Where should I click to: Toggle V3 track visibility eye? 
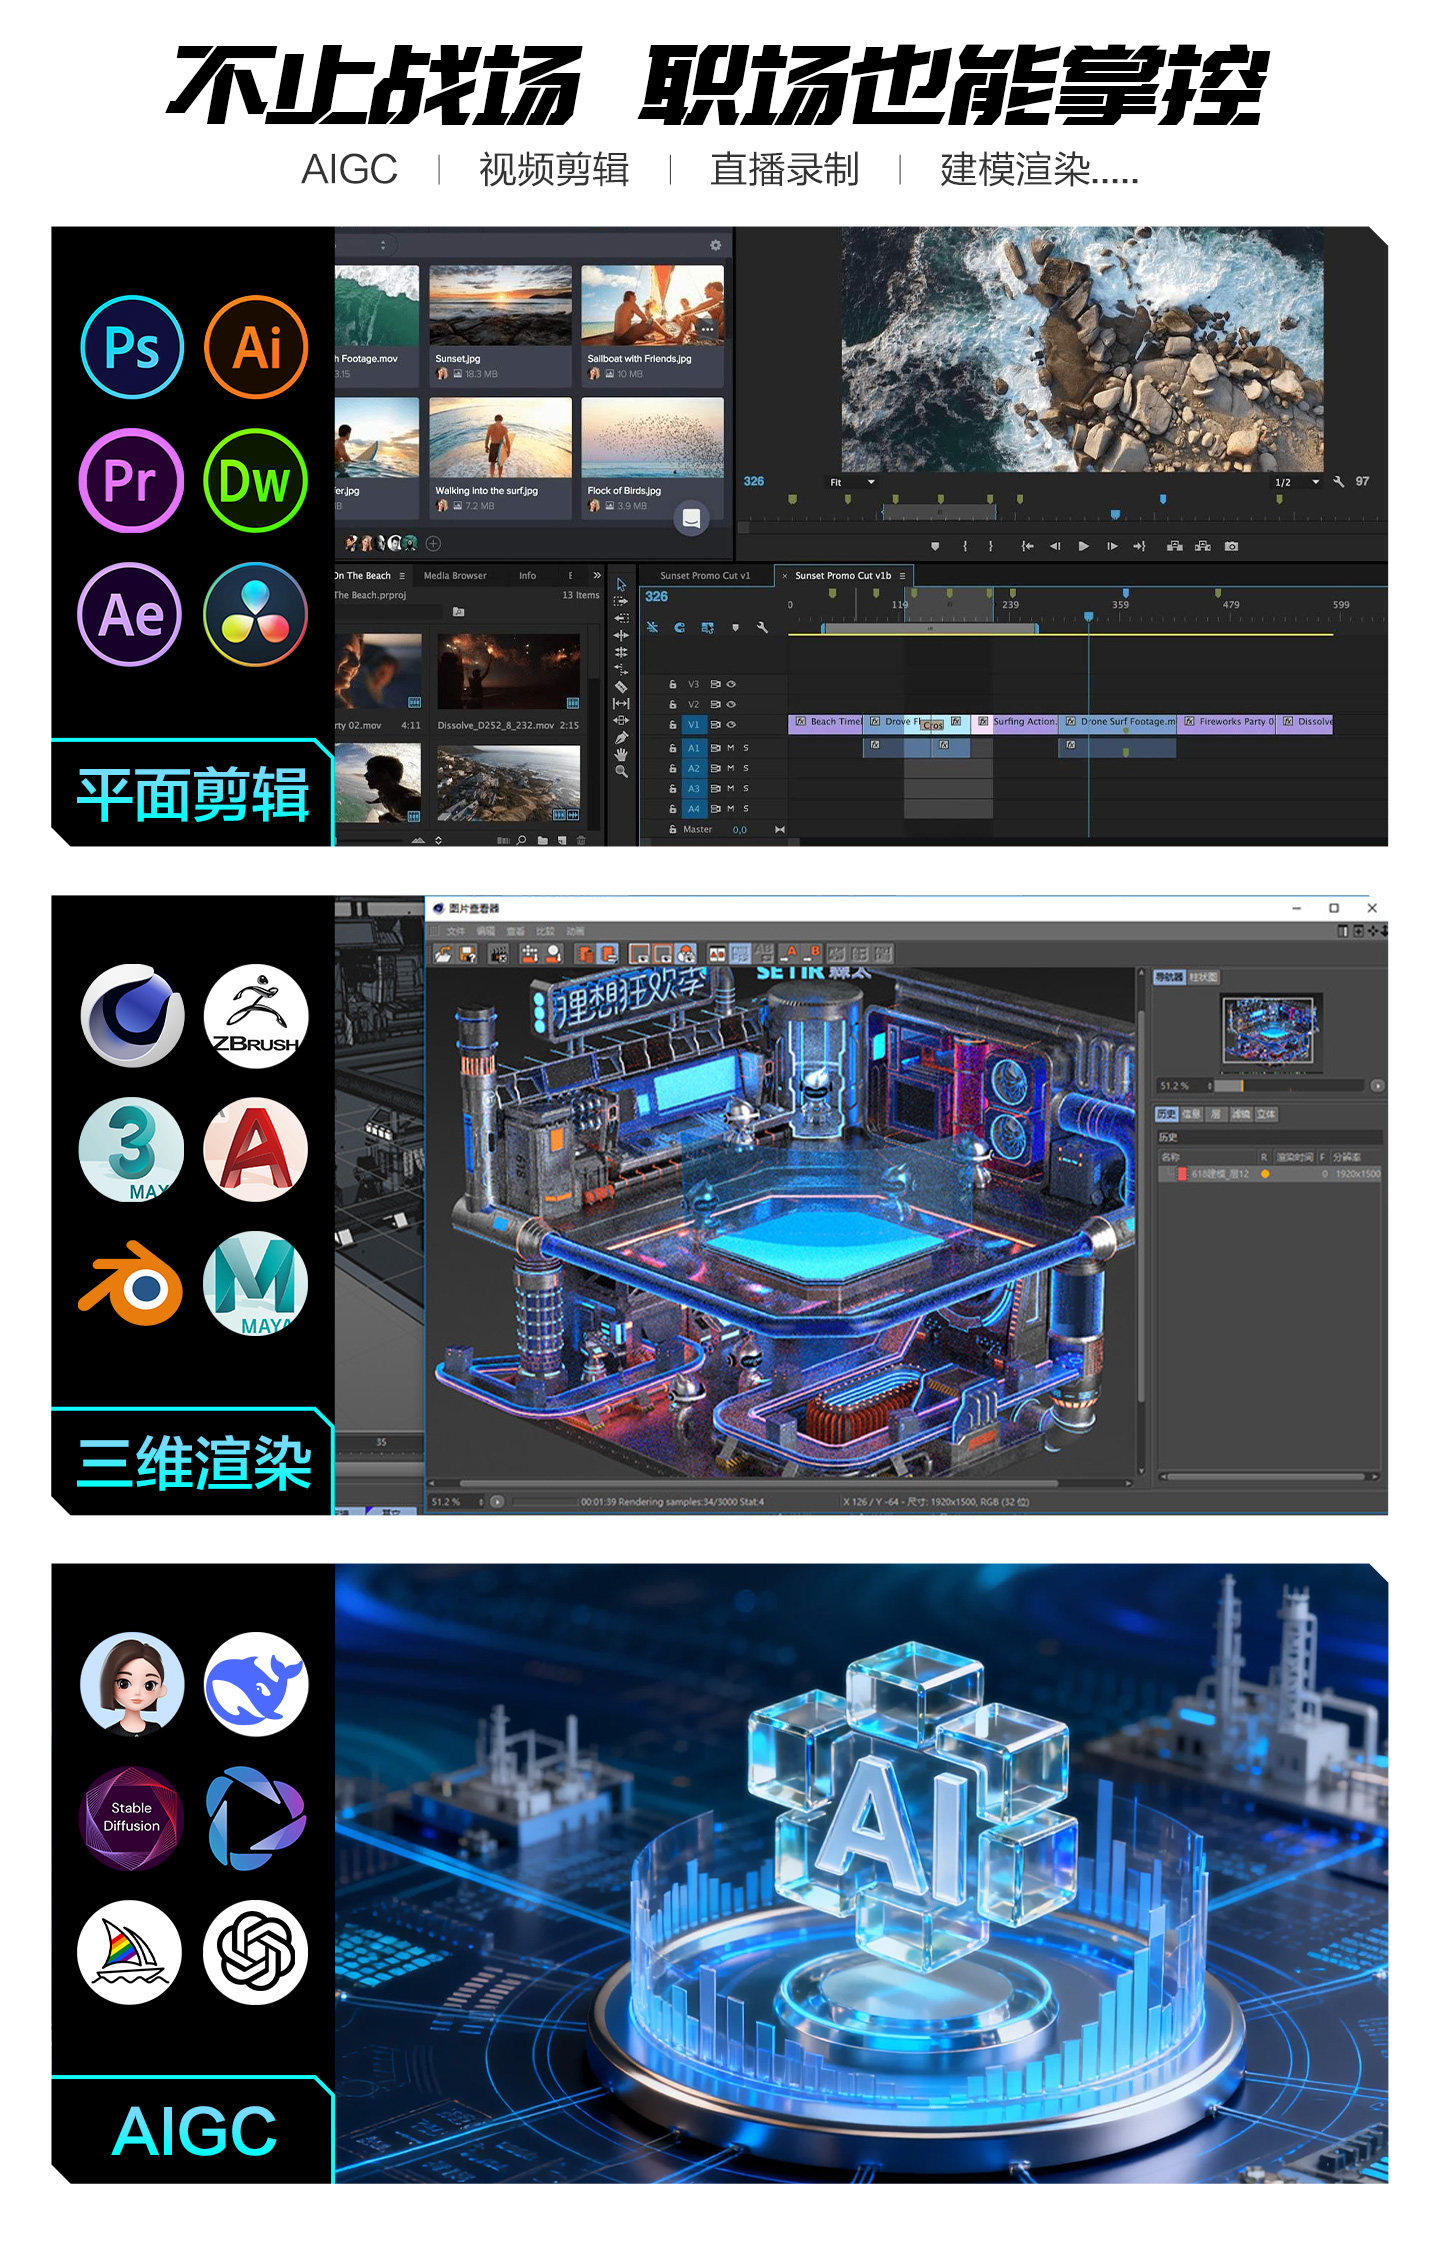pos(731,684)
